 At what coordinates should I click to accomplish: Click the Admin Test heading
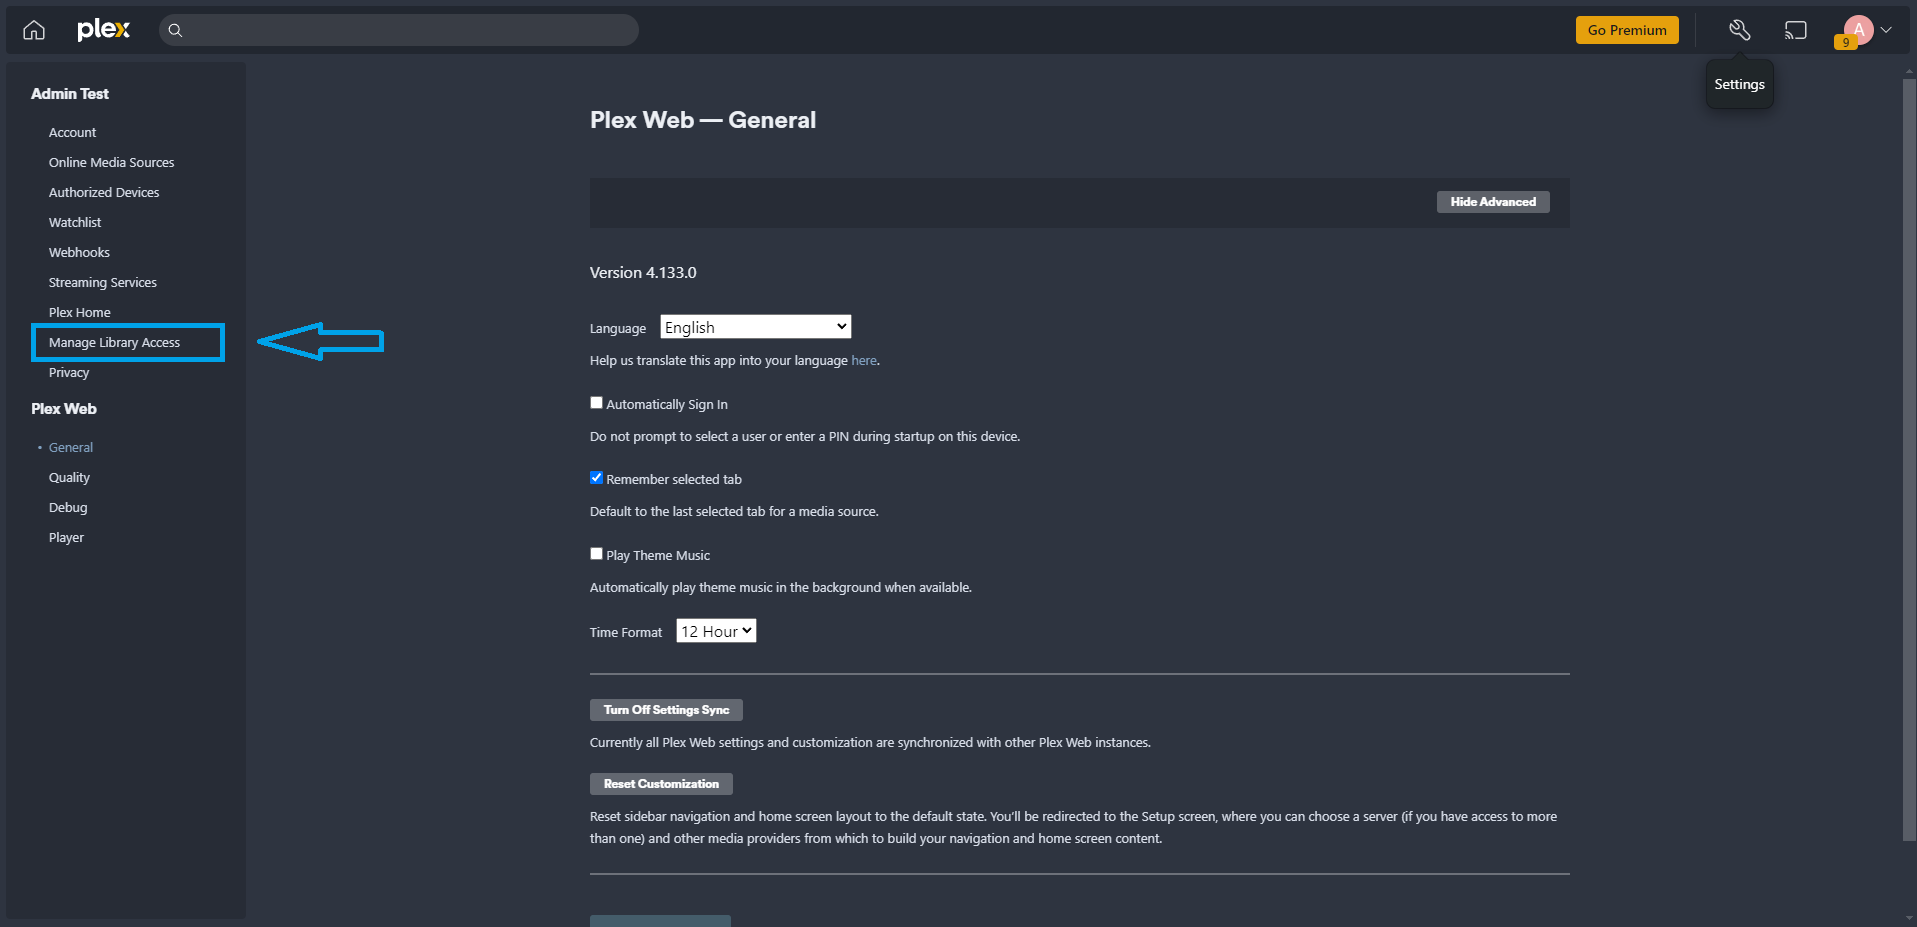click(70, 94)
